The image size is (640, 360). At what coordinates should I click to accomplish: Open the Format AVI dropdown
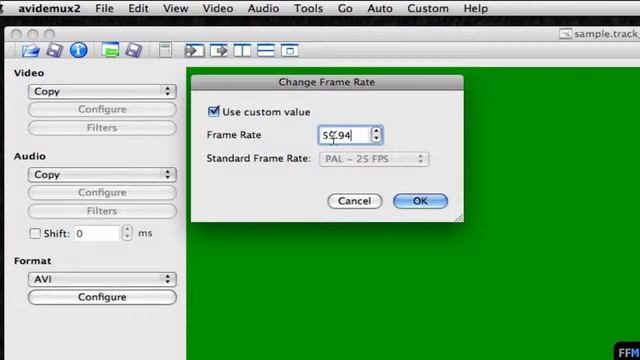102,279
